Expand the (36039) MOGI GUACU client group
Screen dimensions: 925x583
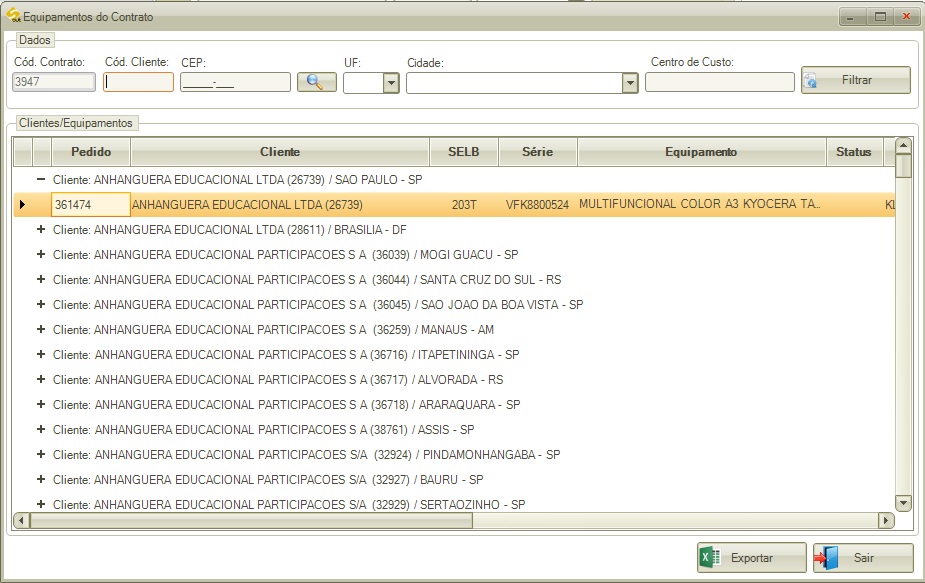coord(41,254)
